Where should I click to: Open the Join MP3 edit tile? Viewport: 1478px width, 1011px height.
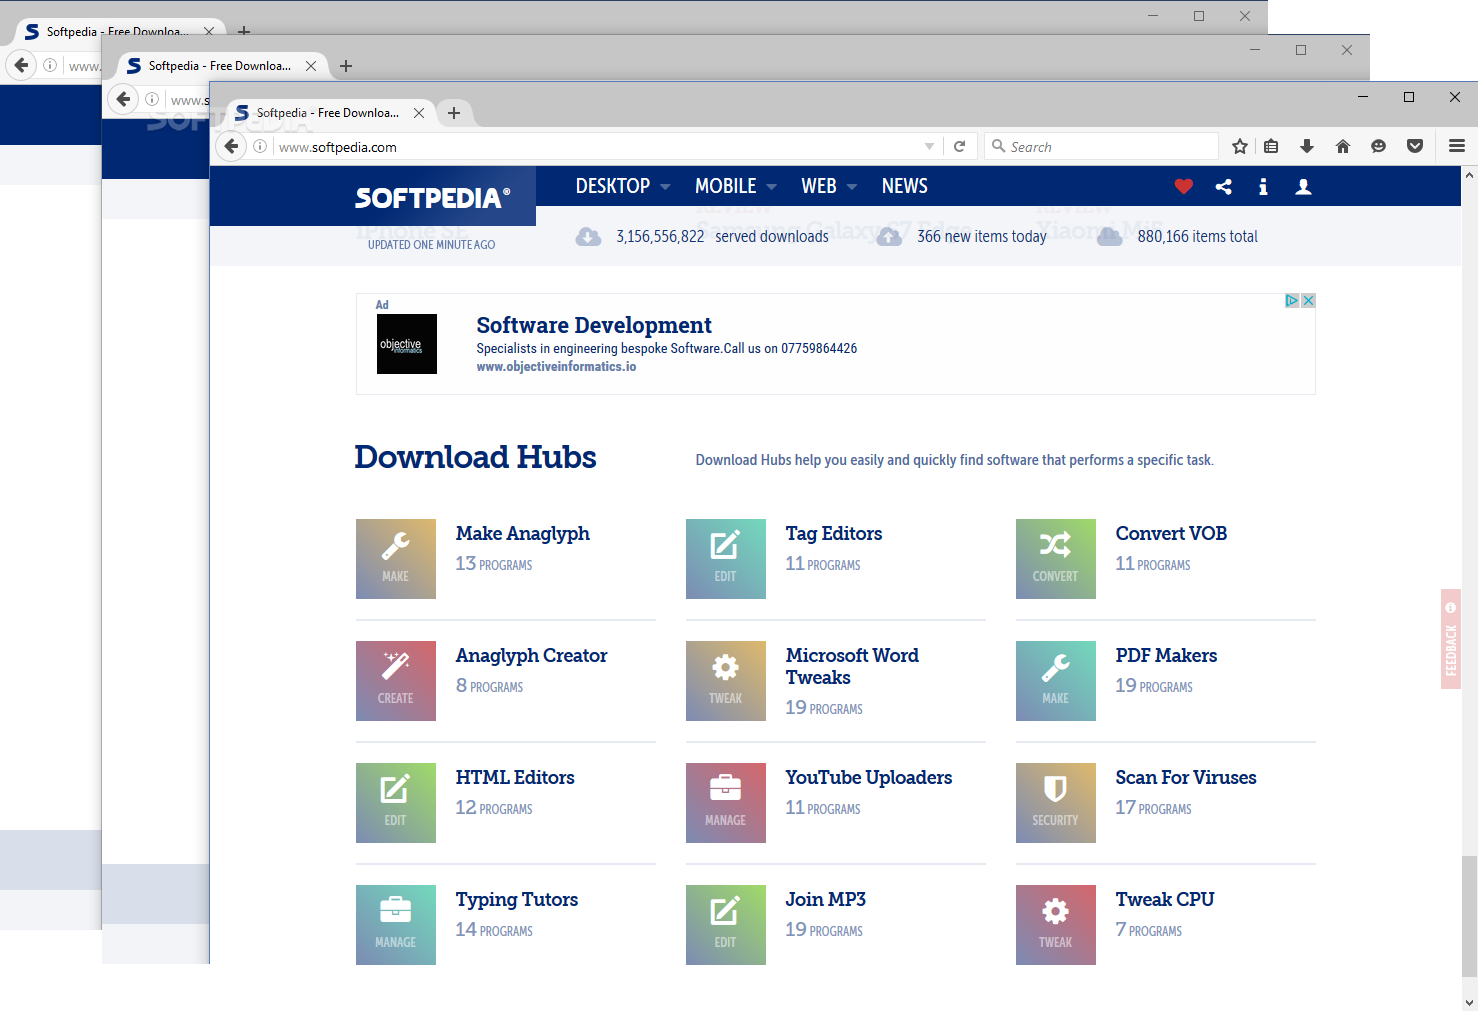(726, 925)
